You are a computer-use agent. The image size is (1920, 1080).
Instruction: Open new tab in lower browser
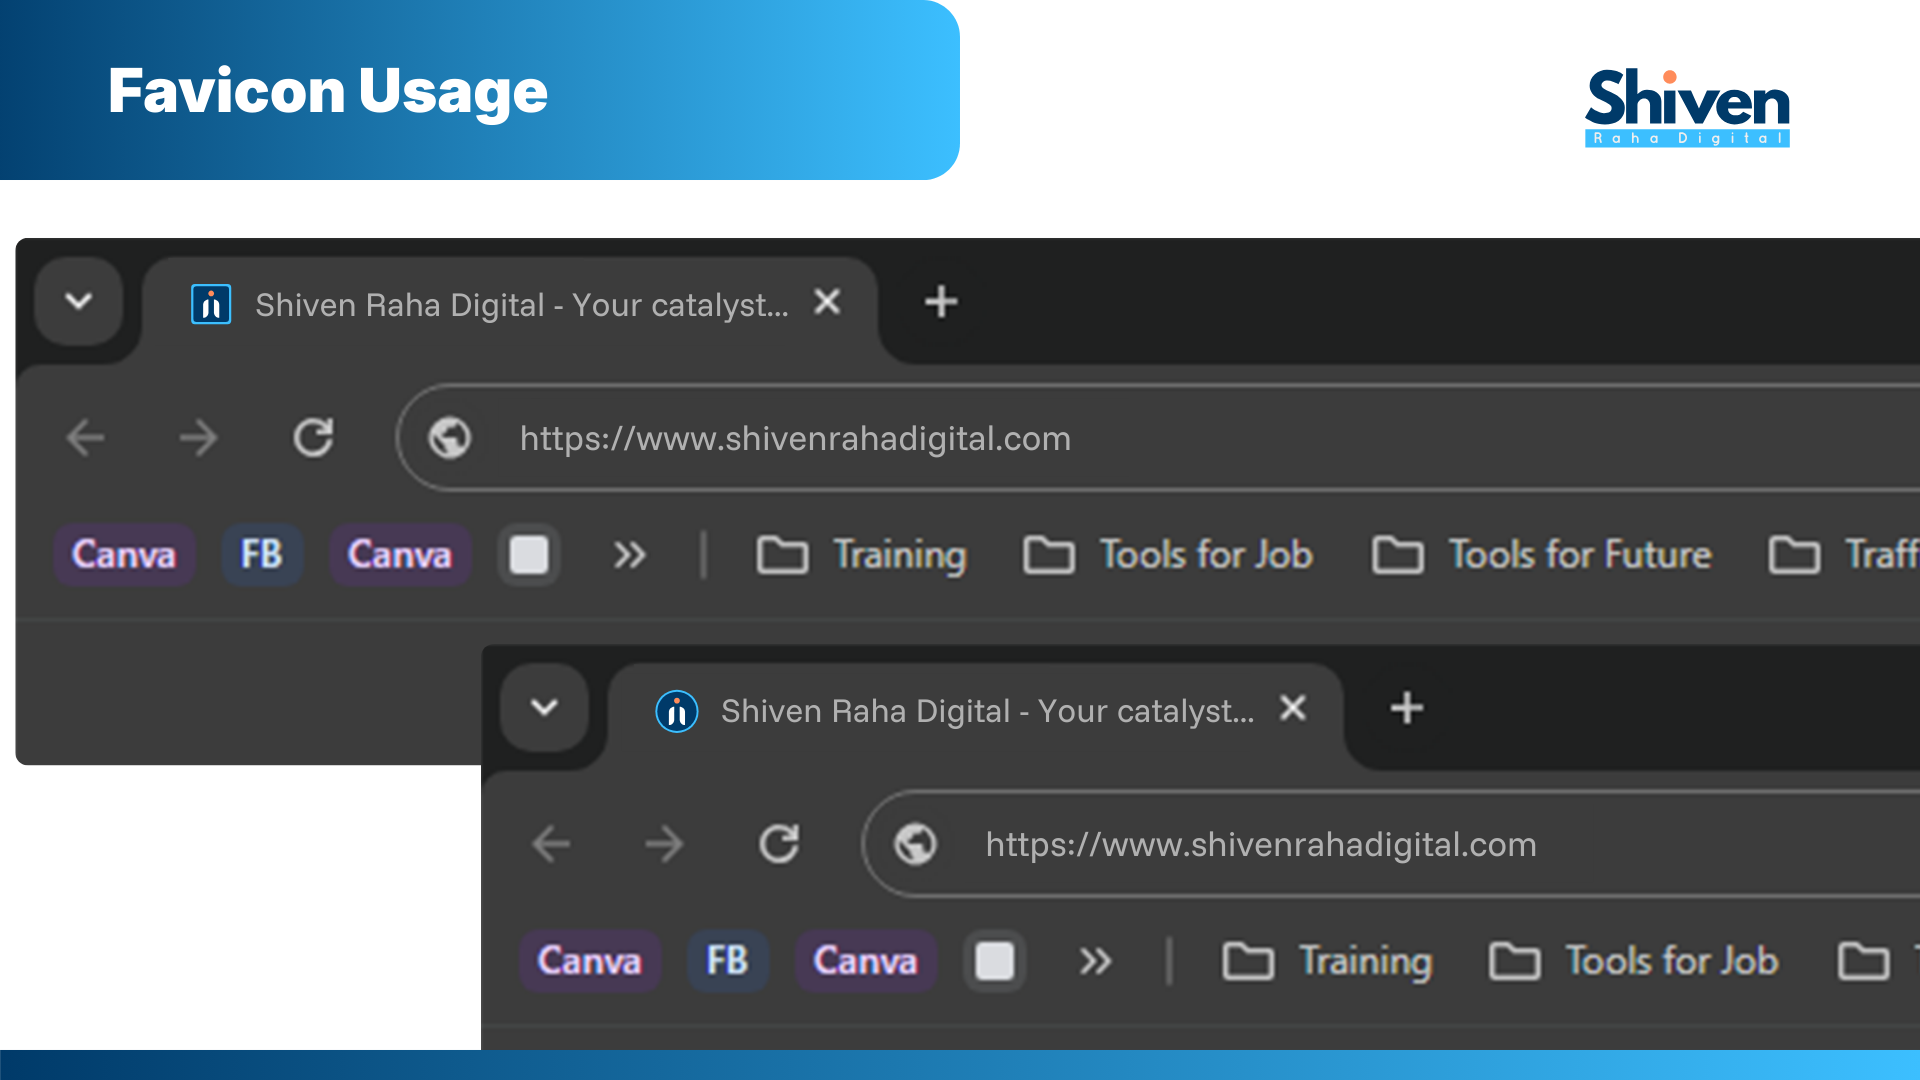click(1407, 708)
